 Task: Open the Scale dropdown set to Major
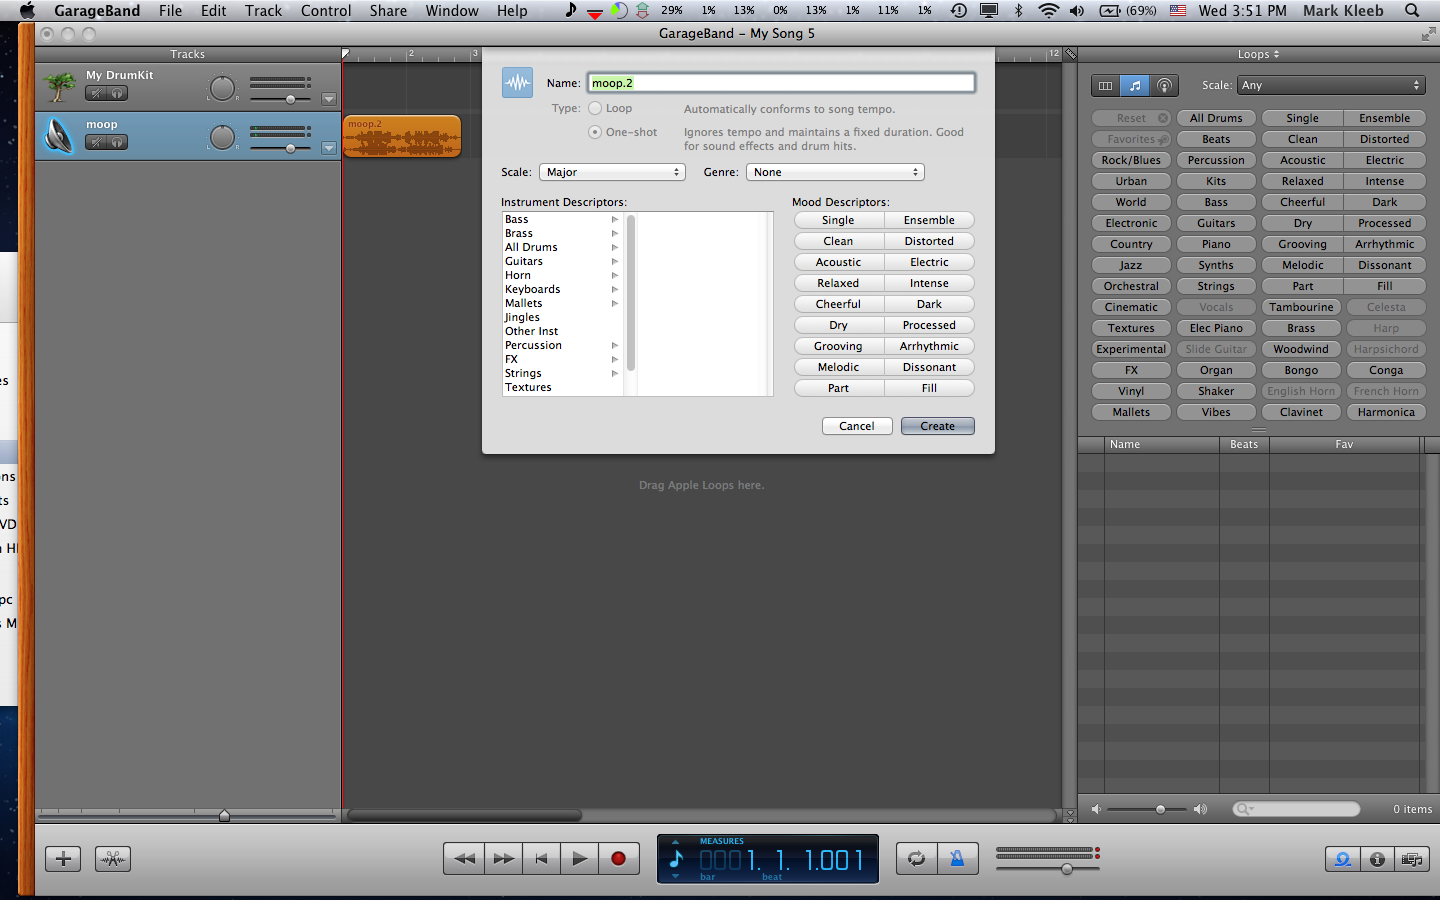tap(612, 172)
